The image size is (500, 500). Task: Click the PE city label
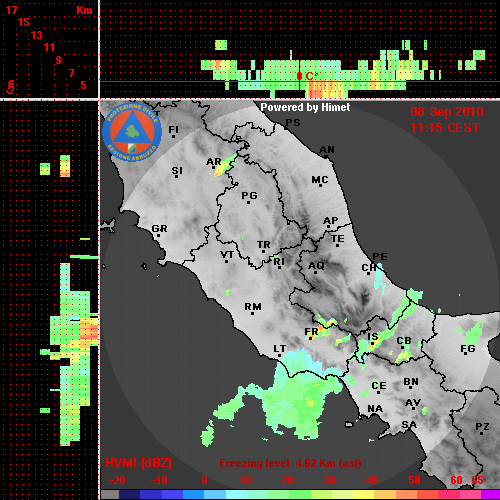(x=380, y=256)
